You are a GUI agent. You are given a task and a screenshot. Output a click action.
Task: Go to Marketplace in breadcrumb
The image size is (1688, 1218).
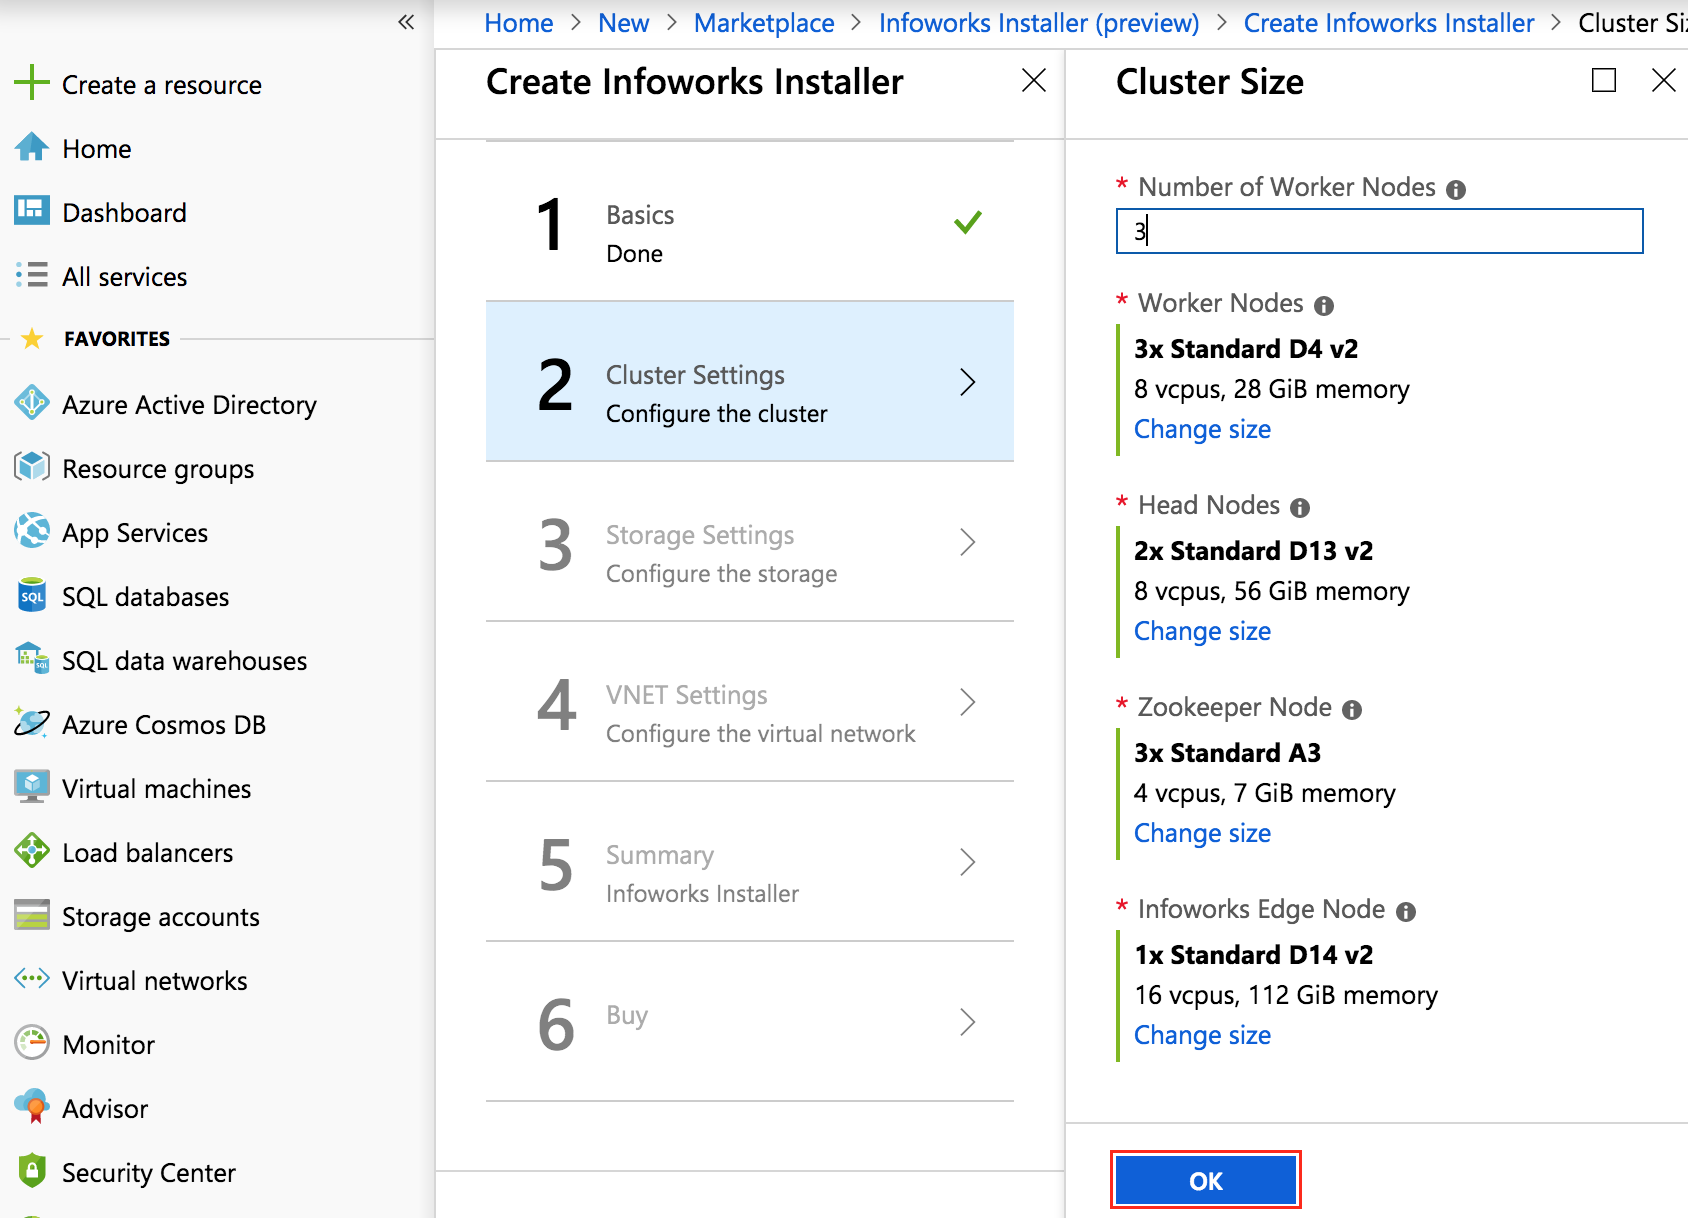[x=764, y=23]
